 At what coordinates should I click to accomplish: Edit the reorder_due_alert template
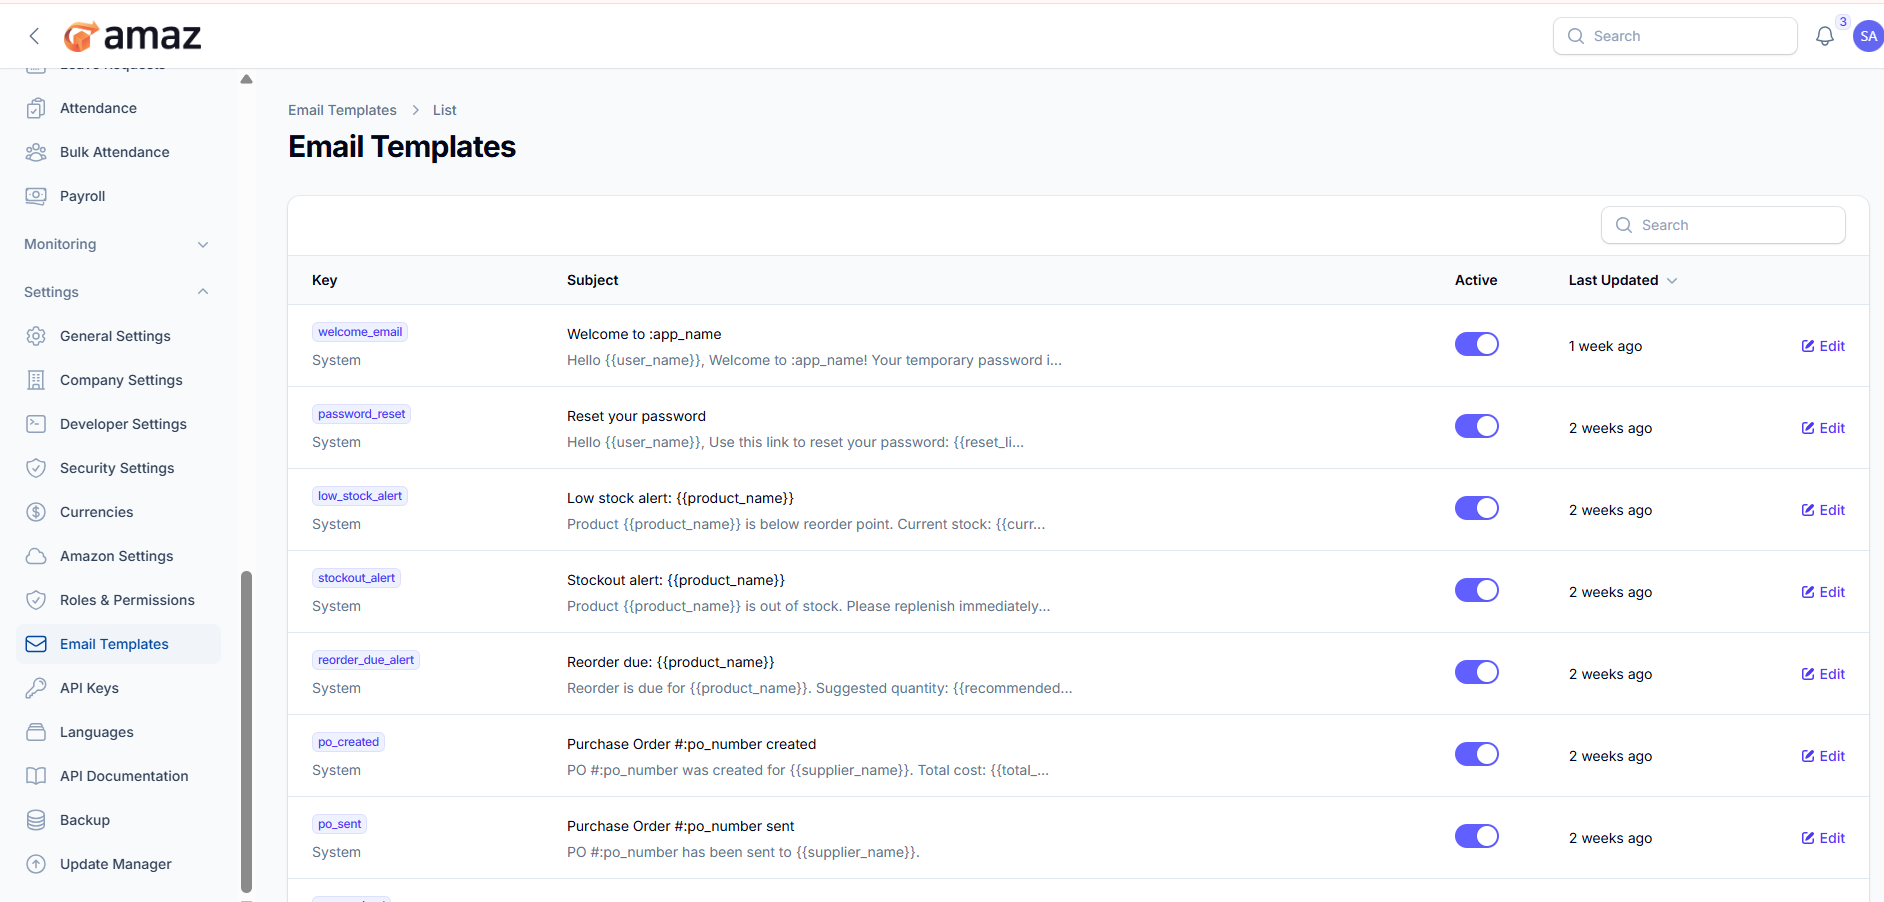[1823, 674]
